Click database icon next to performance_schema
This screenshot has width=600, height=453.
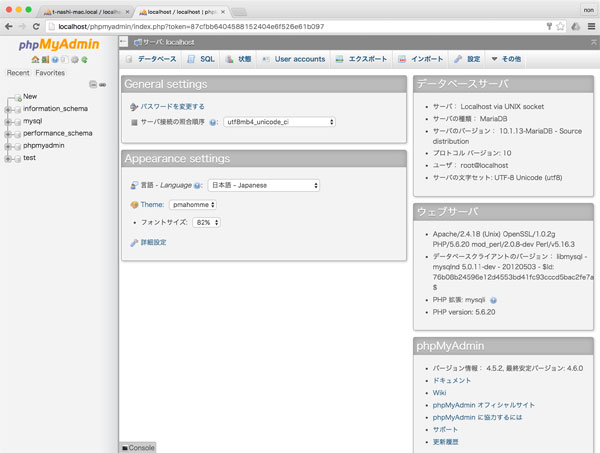tap(17, 134)
